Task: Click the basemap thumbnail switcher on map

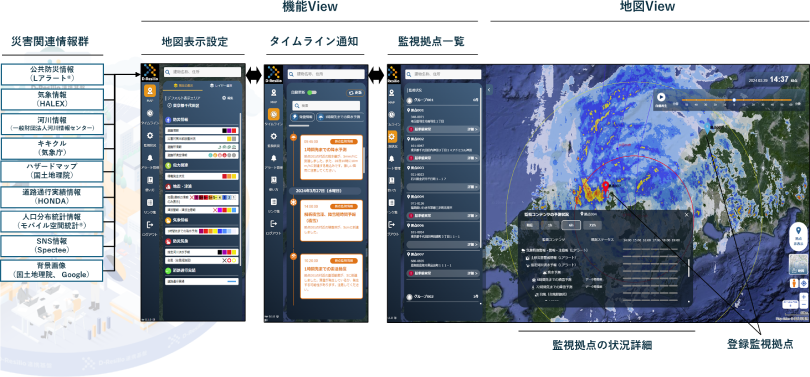Action: pos(798,264)
